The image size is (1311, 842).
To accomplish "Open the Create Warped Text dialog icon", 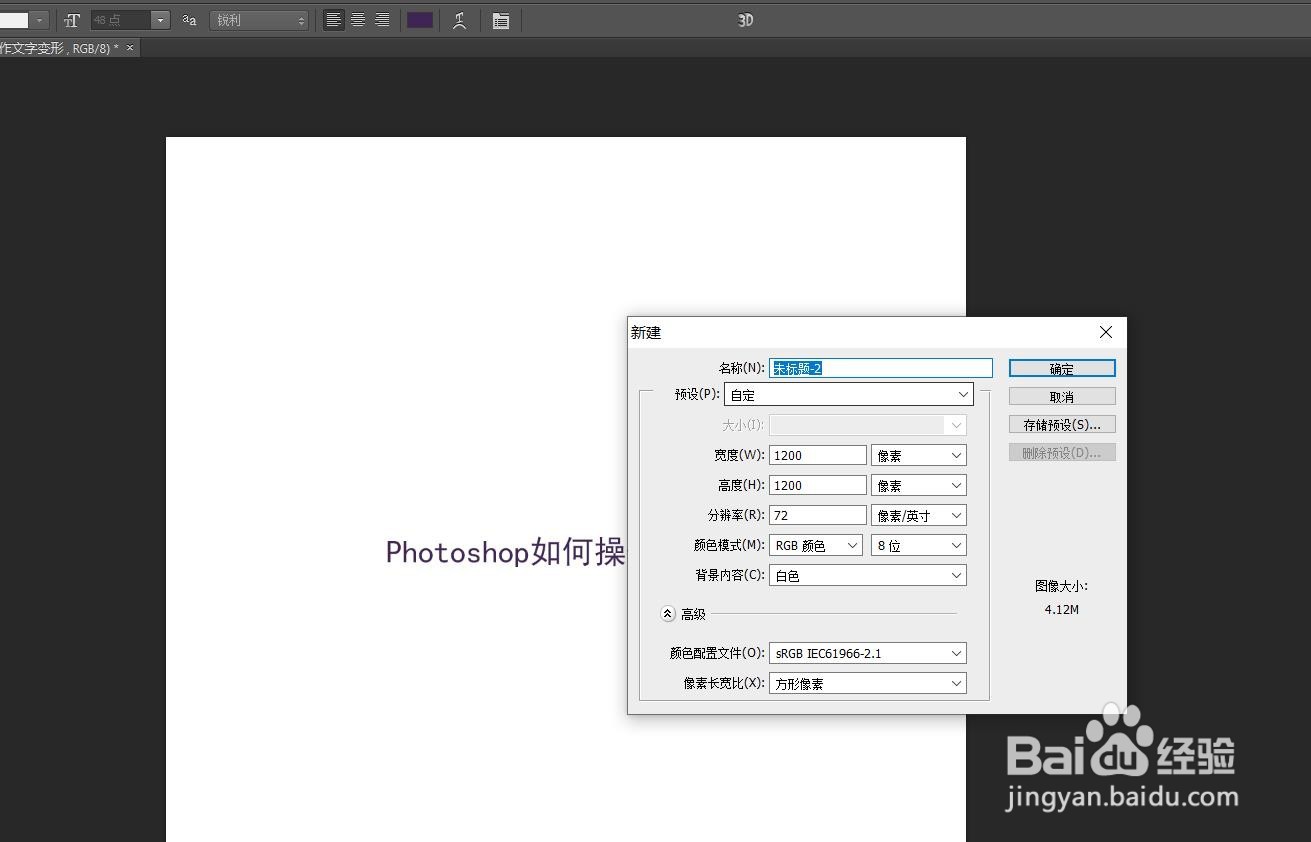I will pos(459,20).
